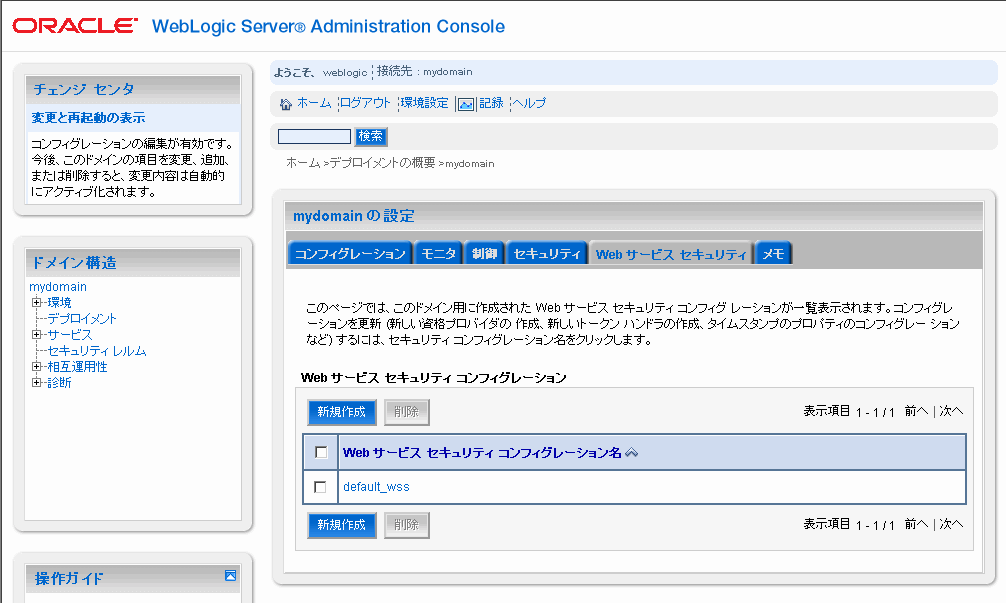Open セキュリティ レルム in the domain tree
This screenshot has width=1006, height=603.
(x=97, y=350)
